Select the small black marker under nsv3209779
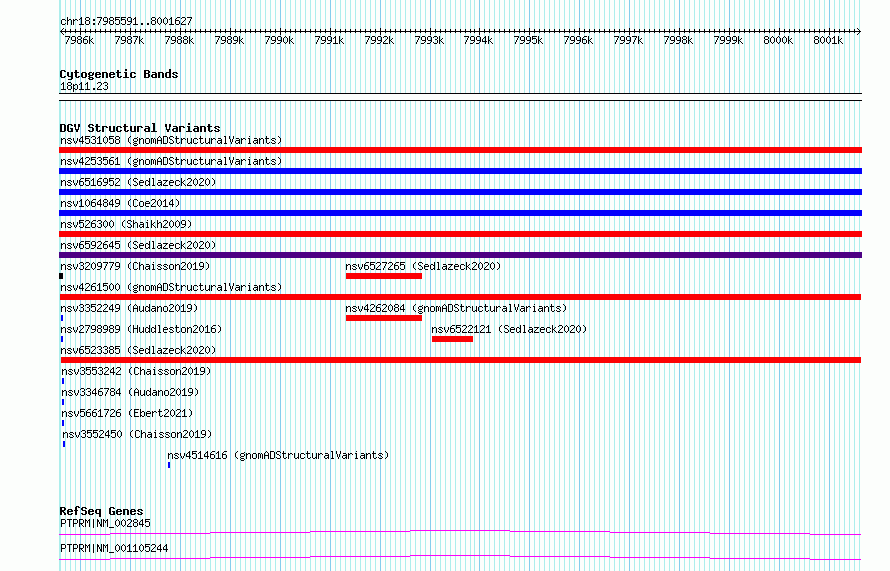Image resolution: width=890 pixels, height=571 pixels. (61, 276)
